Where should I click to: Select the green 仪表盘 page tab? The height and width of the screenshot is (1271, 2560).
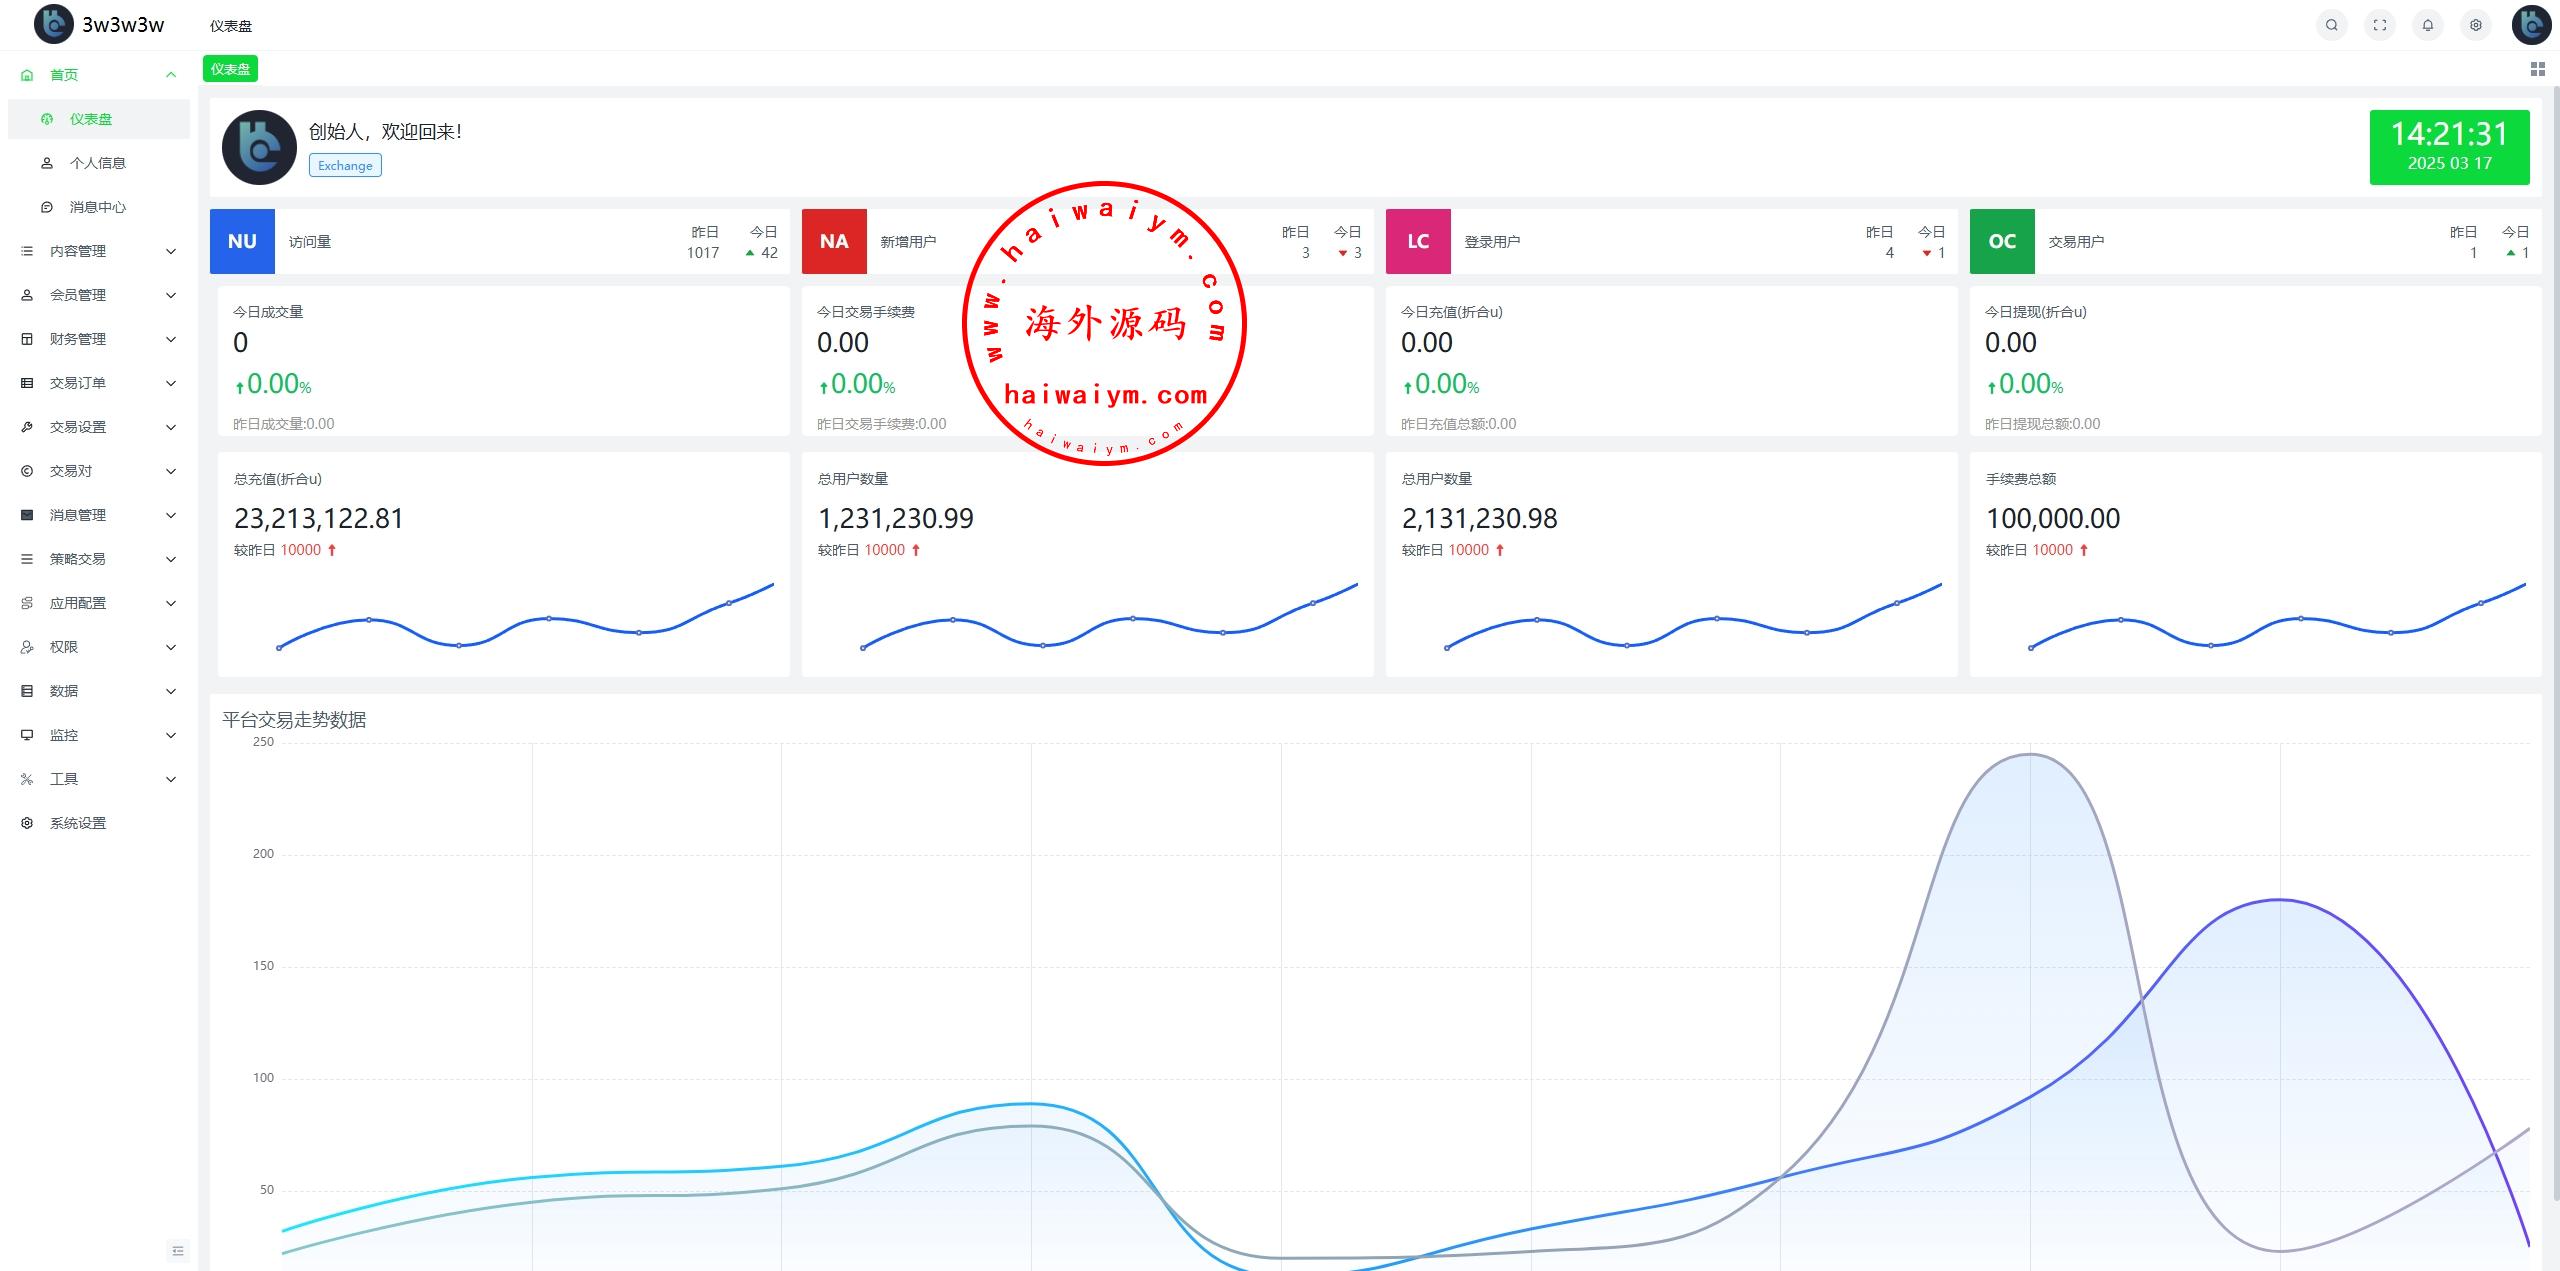pos(230,69)
